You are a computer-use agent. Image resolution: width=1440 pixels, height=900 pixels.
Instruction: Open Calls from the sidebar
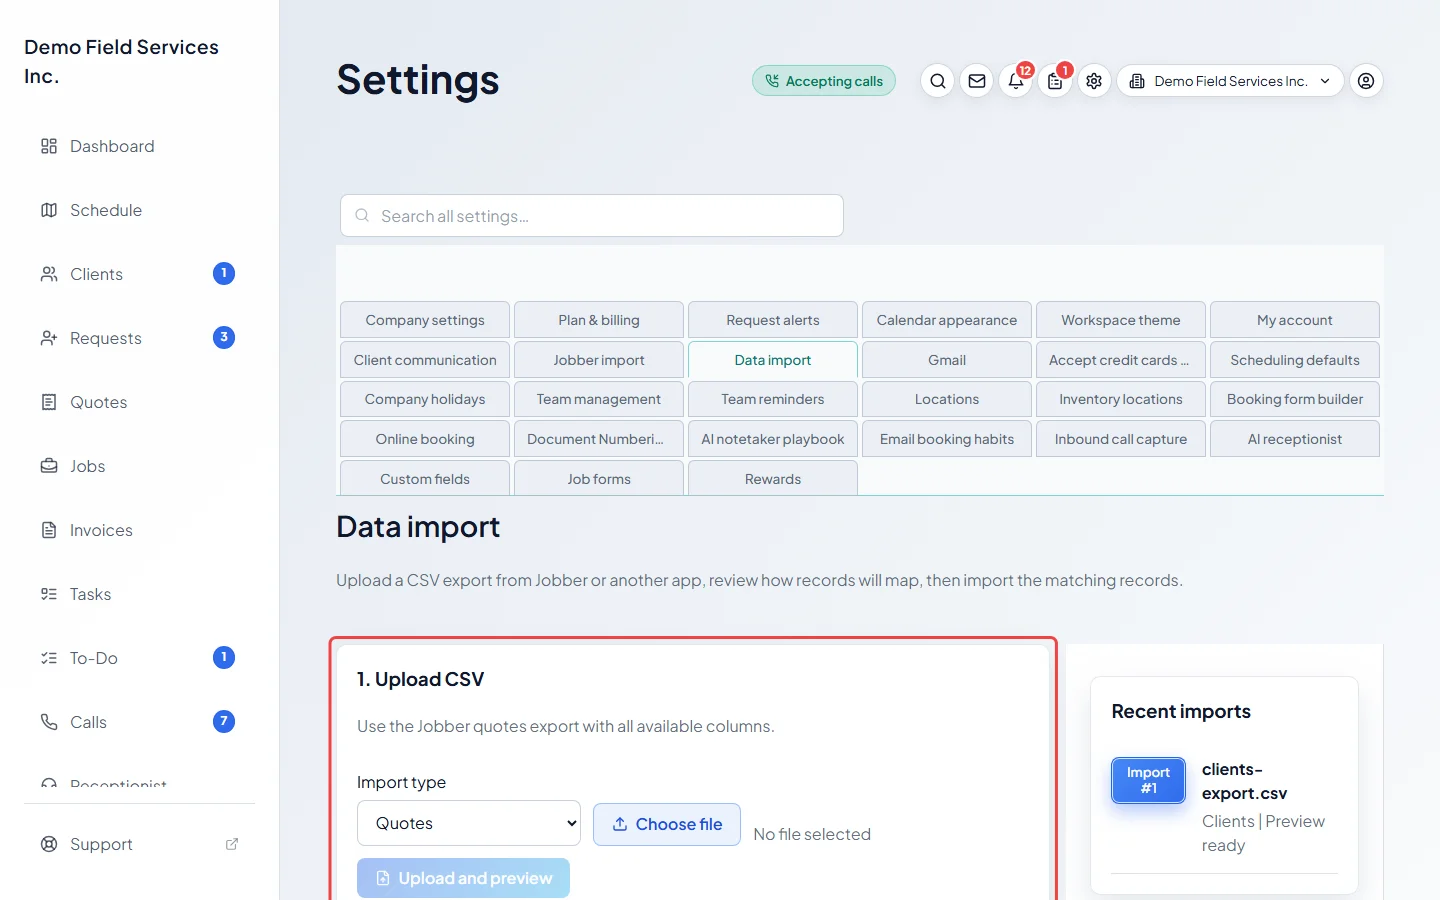139,722
